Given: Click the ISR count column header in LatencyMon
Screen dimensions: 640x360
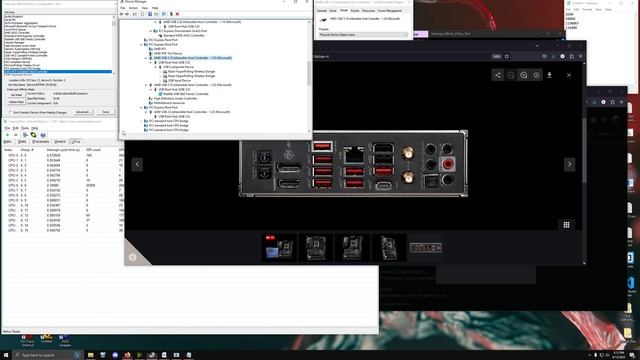Looking at the screenshot, I should tap(93, 150).
